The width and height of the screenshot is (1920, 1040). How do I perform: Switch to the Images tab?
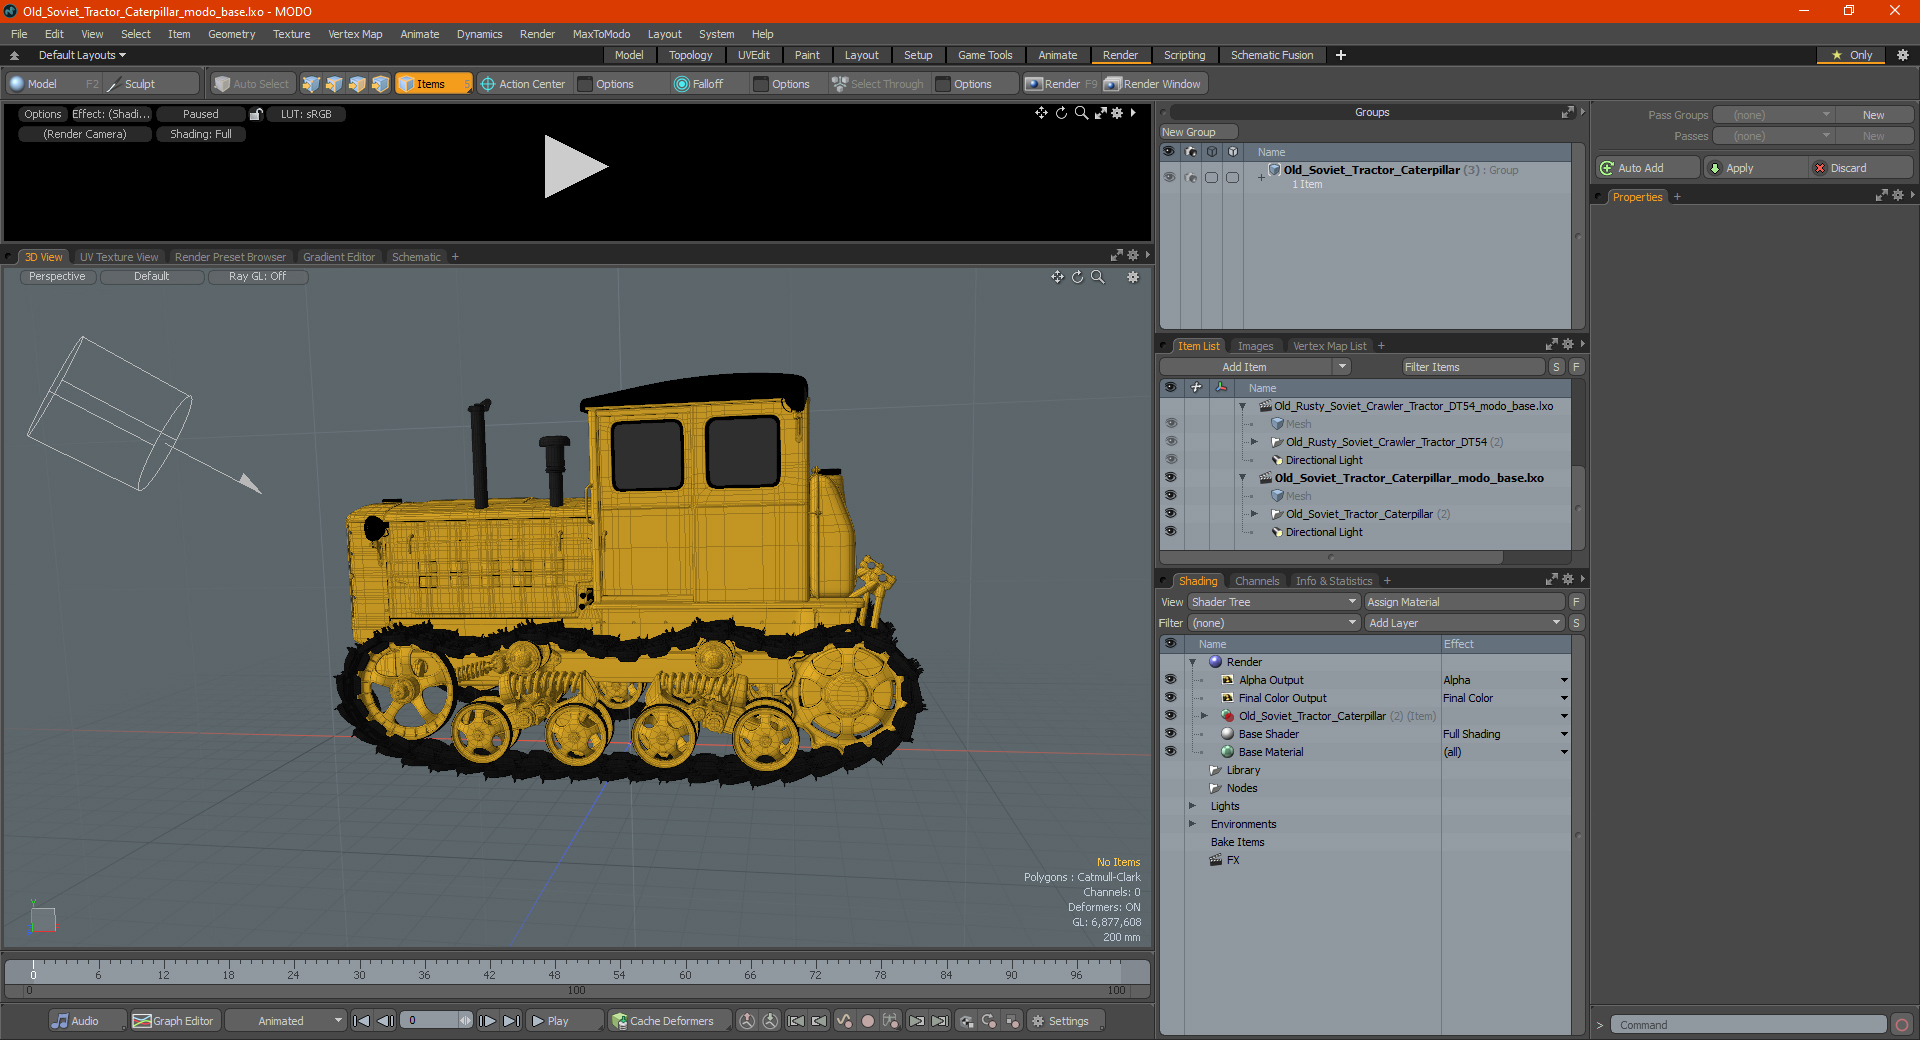(x=1255, y=346)
